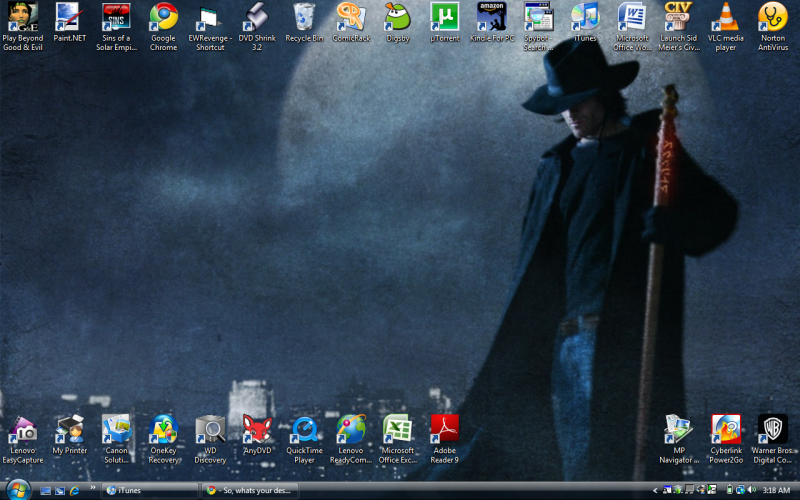Image resolution: width=800 pixels, height=500 pixels.
Task: Select the AnyDVD fox icon
Action: [257, 430]
